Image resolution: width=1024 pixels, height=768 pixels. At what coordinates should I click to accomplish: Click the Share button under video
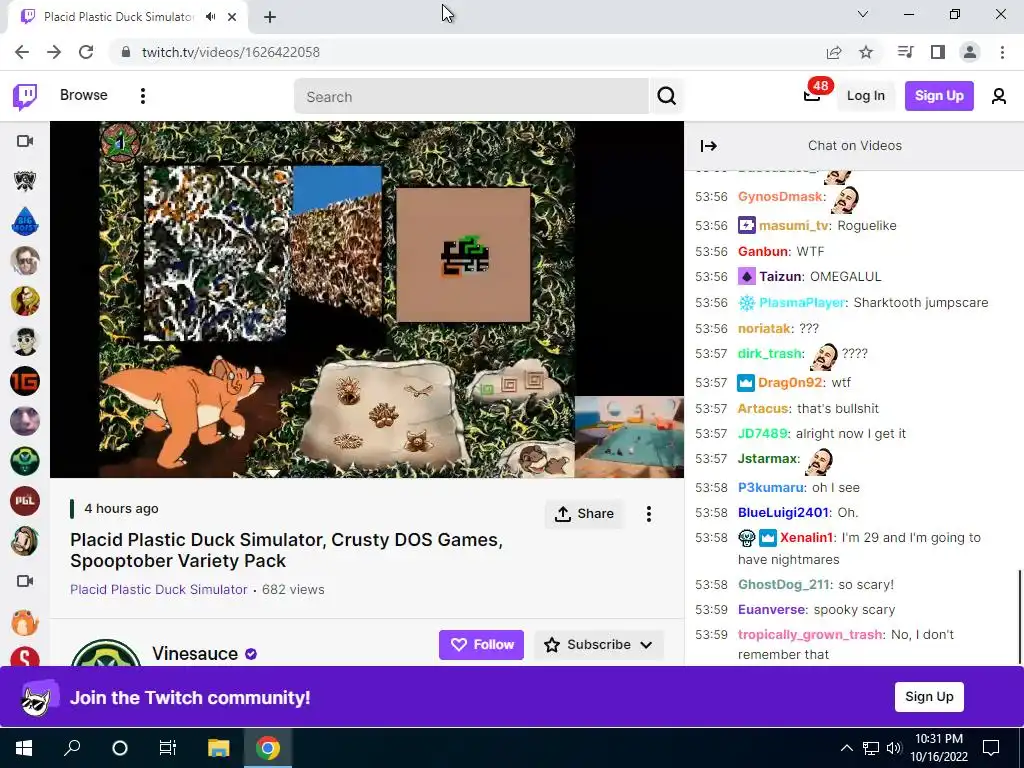[x=584, y=514]
